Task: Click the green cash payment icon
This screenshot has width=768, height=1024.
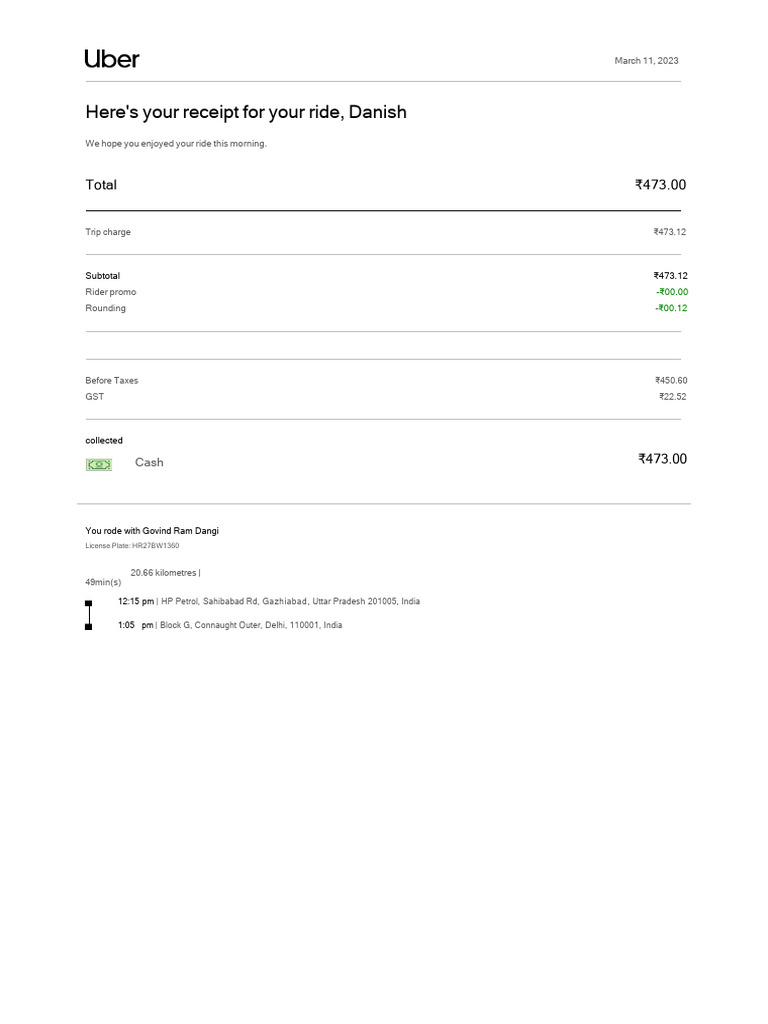Action: click(x=99, y=464)
